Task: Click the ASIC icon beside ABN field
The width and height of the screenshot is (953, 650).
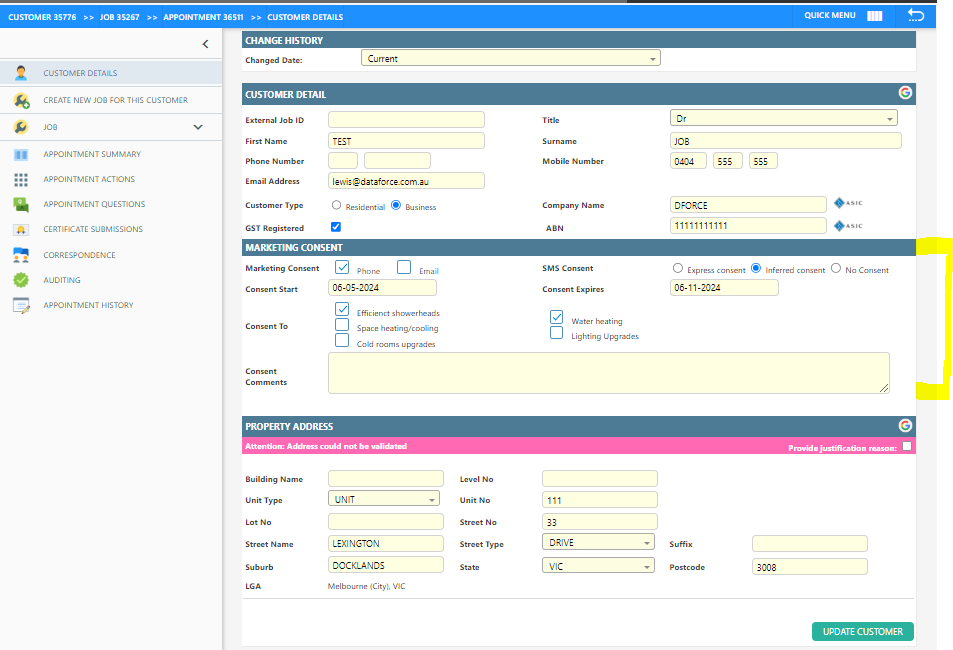Action: tap(847, 226)
